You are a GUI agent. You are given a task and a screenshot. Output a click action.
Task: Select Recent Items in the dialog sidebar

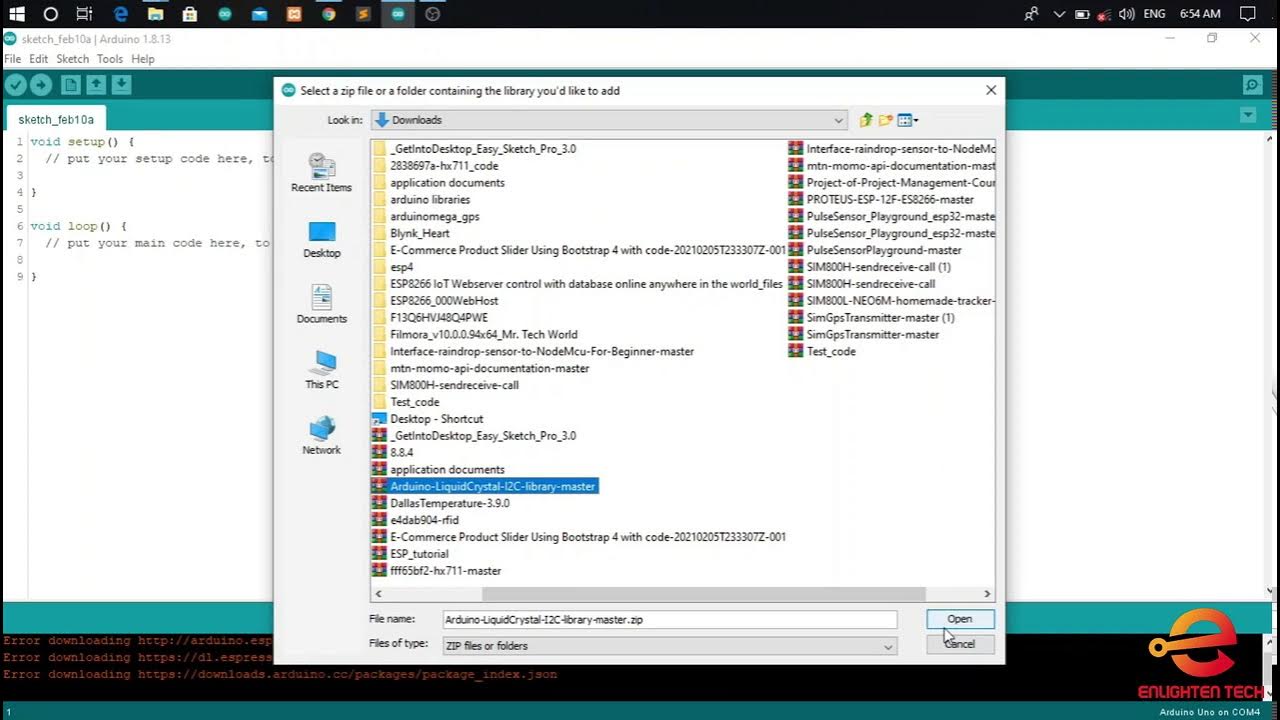(x=321, y=172)
